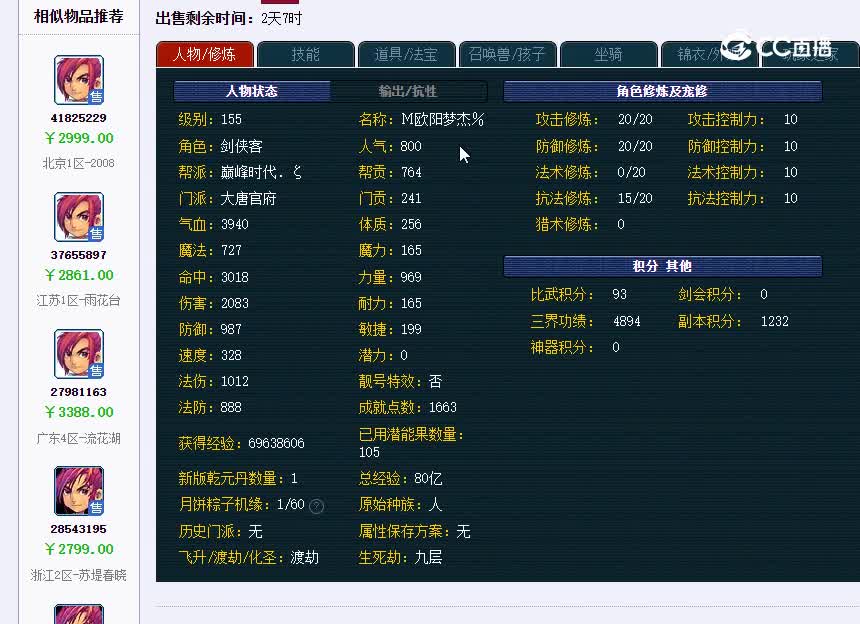The height and width of the screenshot is (624, 860).
Task: Click item number 28543195
Action: 78,529
